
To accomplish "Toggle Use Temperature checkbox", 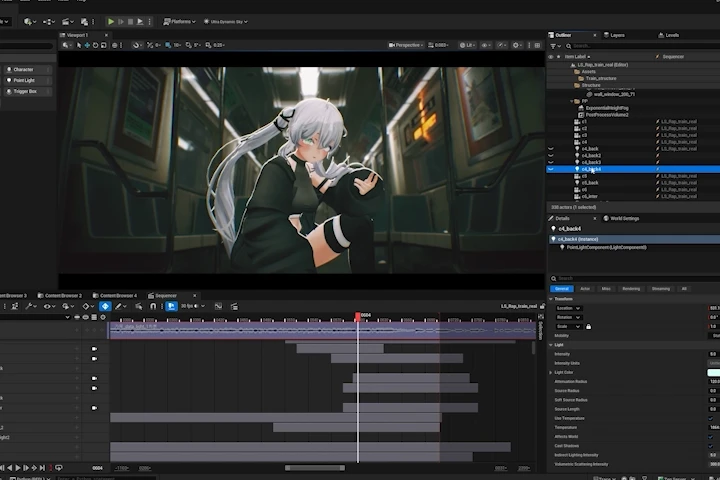I will coord(711,418).
